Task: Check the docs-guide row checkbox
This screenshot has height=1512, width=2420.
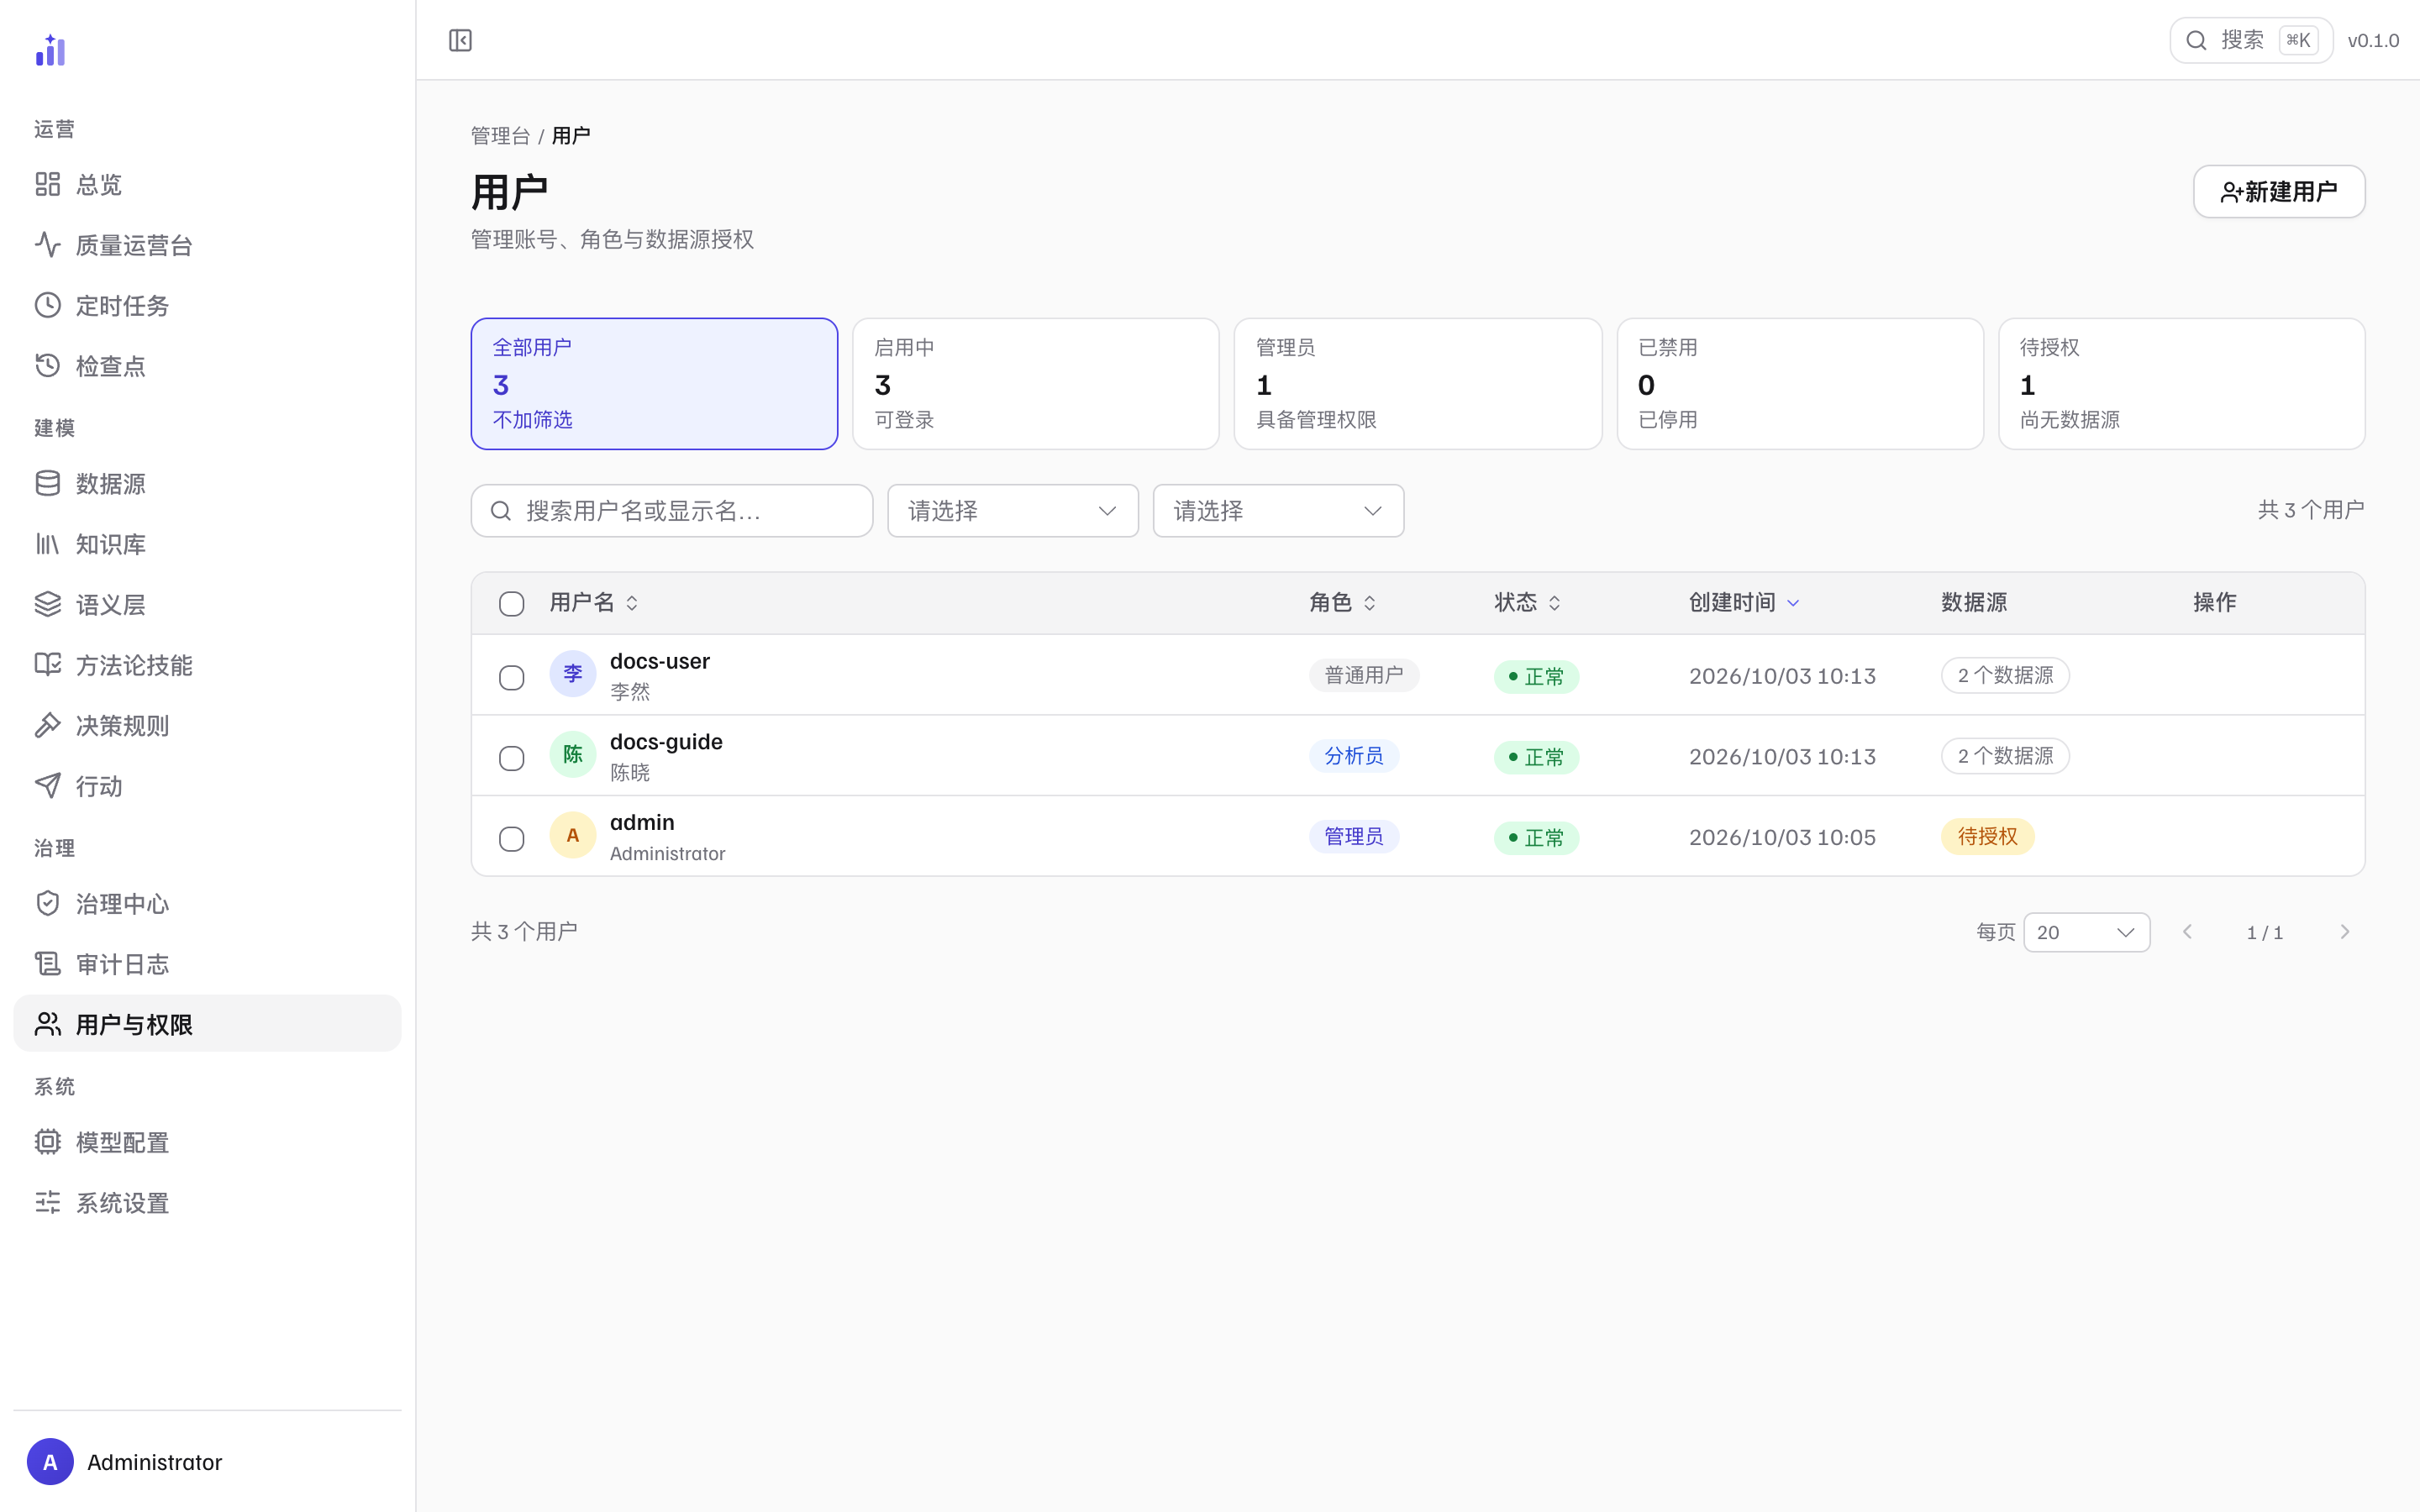Action: pos(511,759)
